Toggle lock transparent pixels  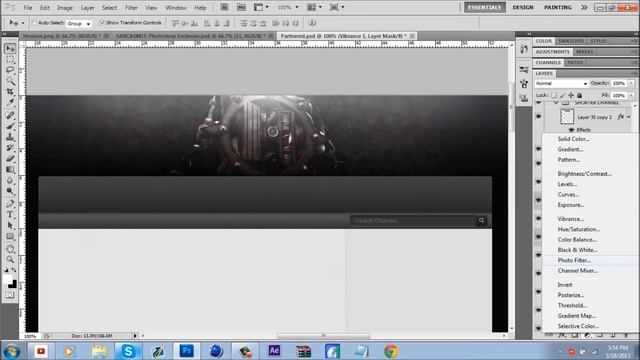point(554,95)
